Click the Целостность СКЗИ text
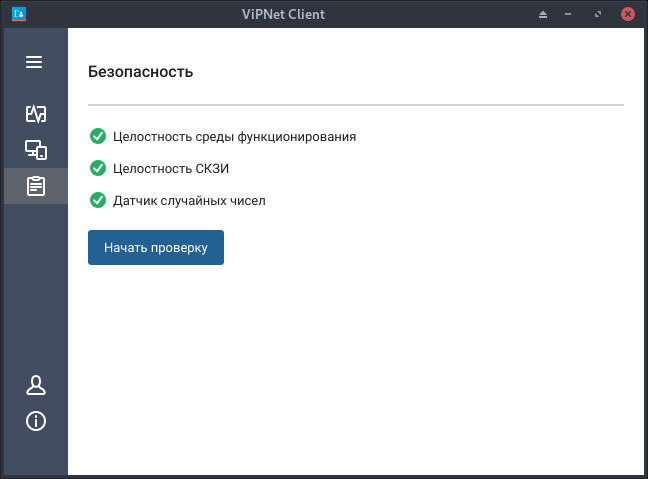648x479 pixels. (x=171, y=169)
